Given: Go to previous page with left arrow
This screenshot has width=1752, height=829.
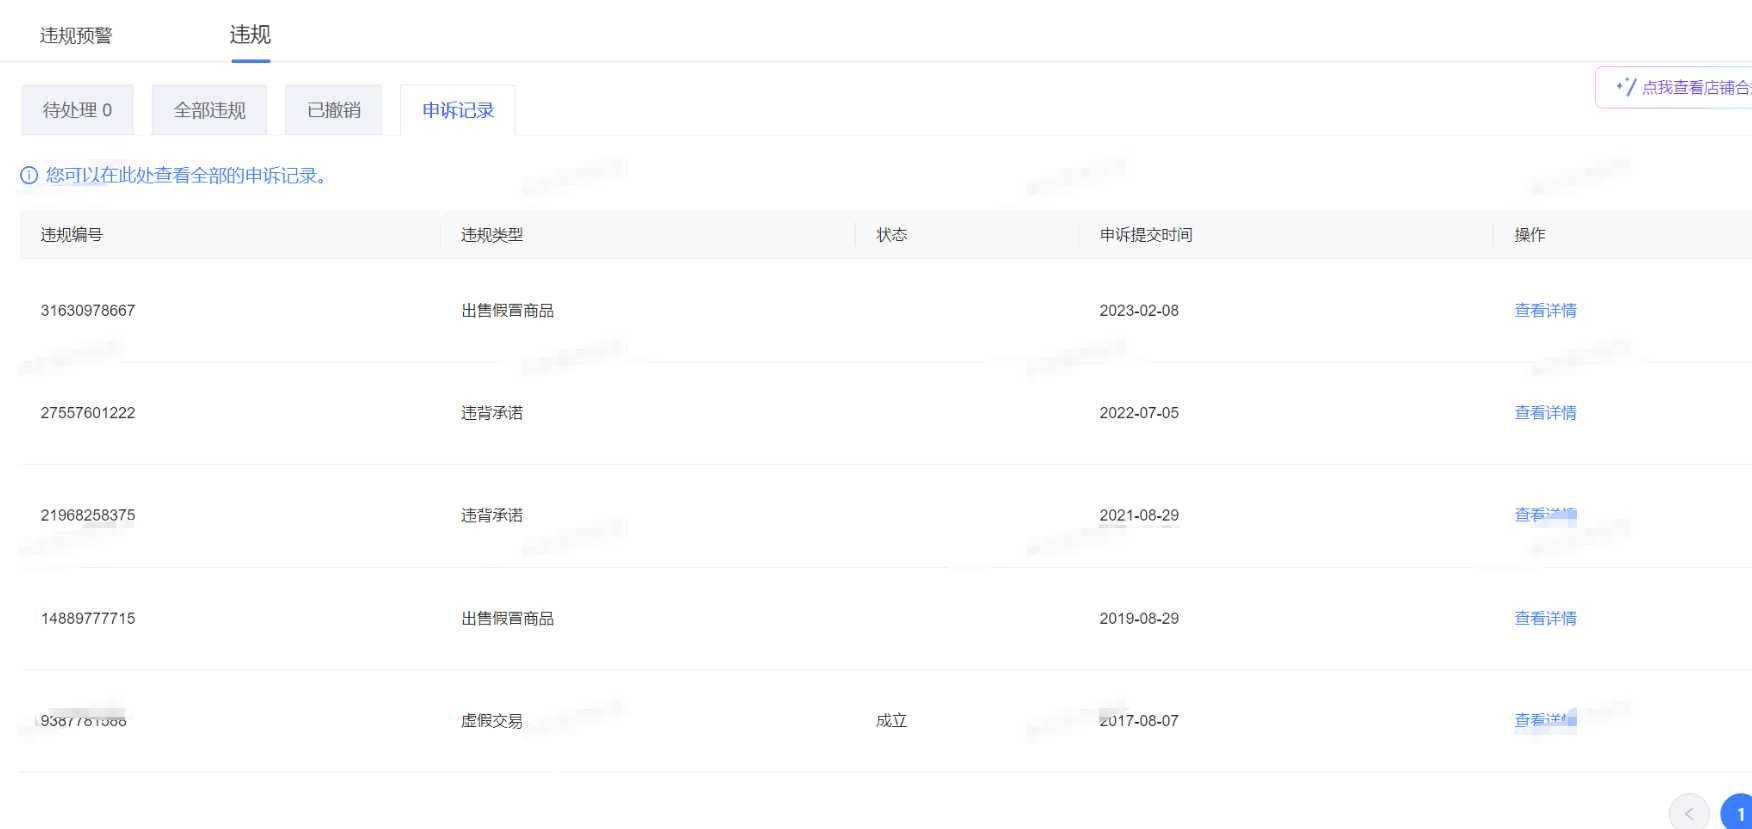Looking at the screenshot, I should (1688, 814).
